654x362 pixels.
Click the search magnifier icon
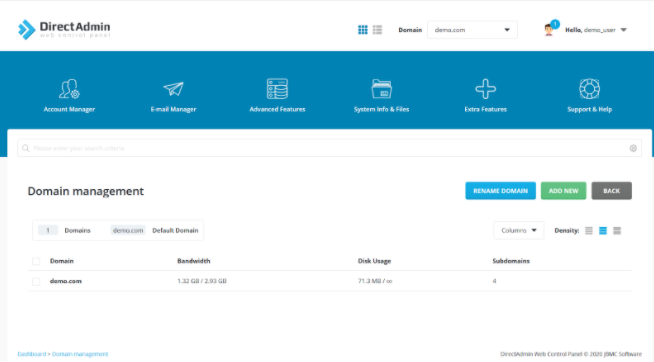point(26,148)
